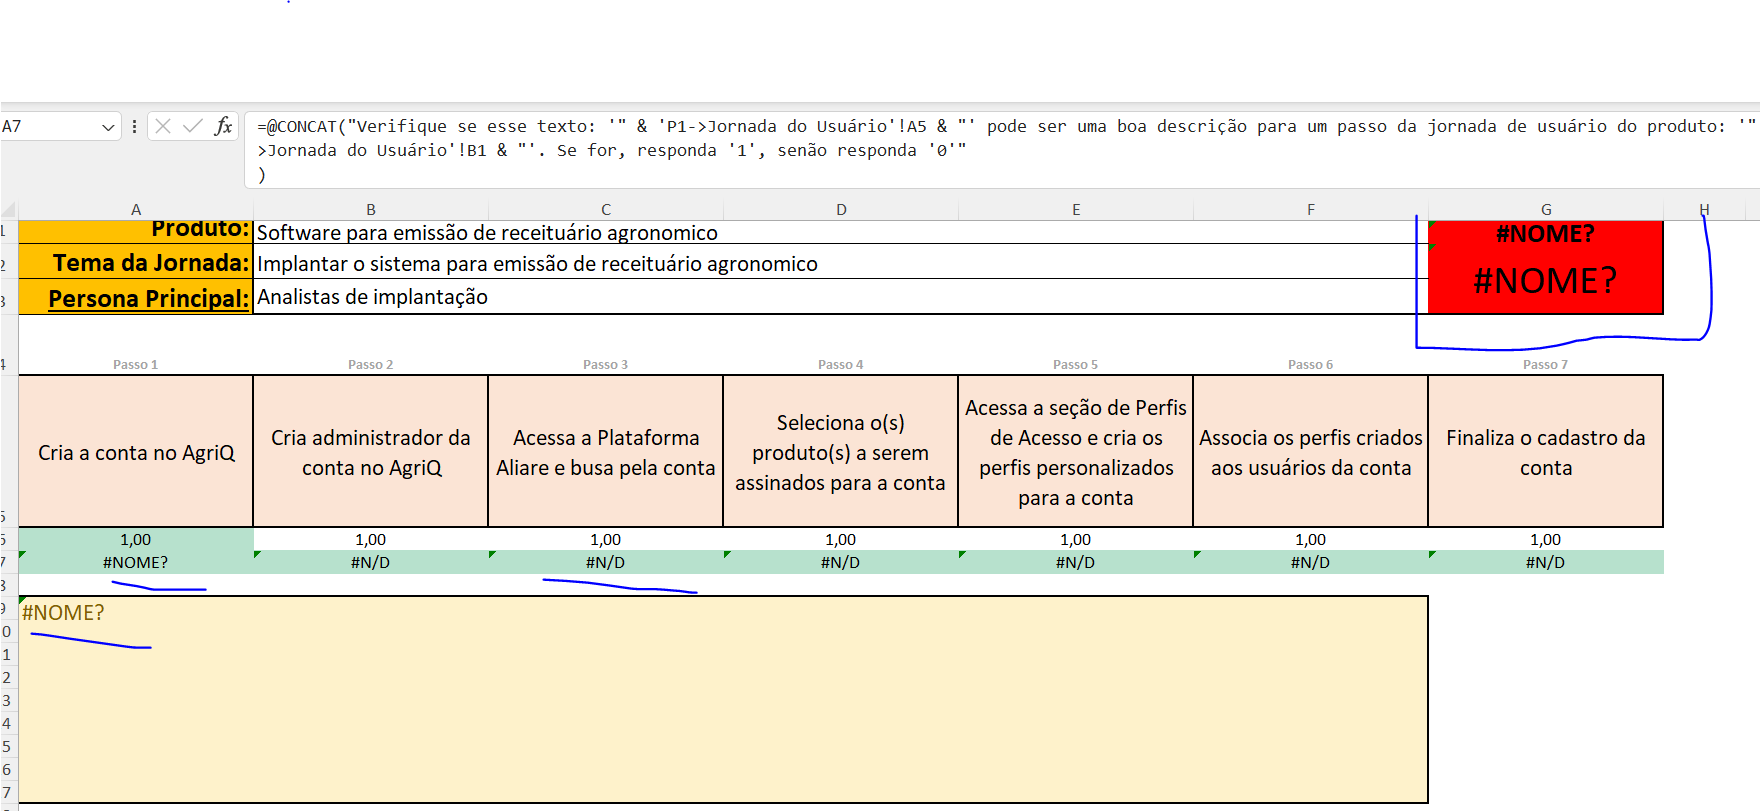This screenshot has width=1761, height=812.
Task: Select step 'Acessa a seção de Perfis' cell
Action: pyautogui.click(x=1076, y=452)
